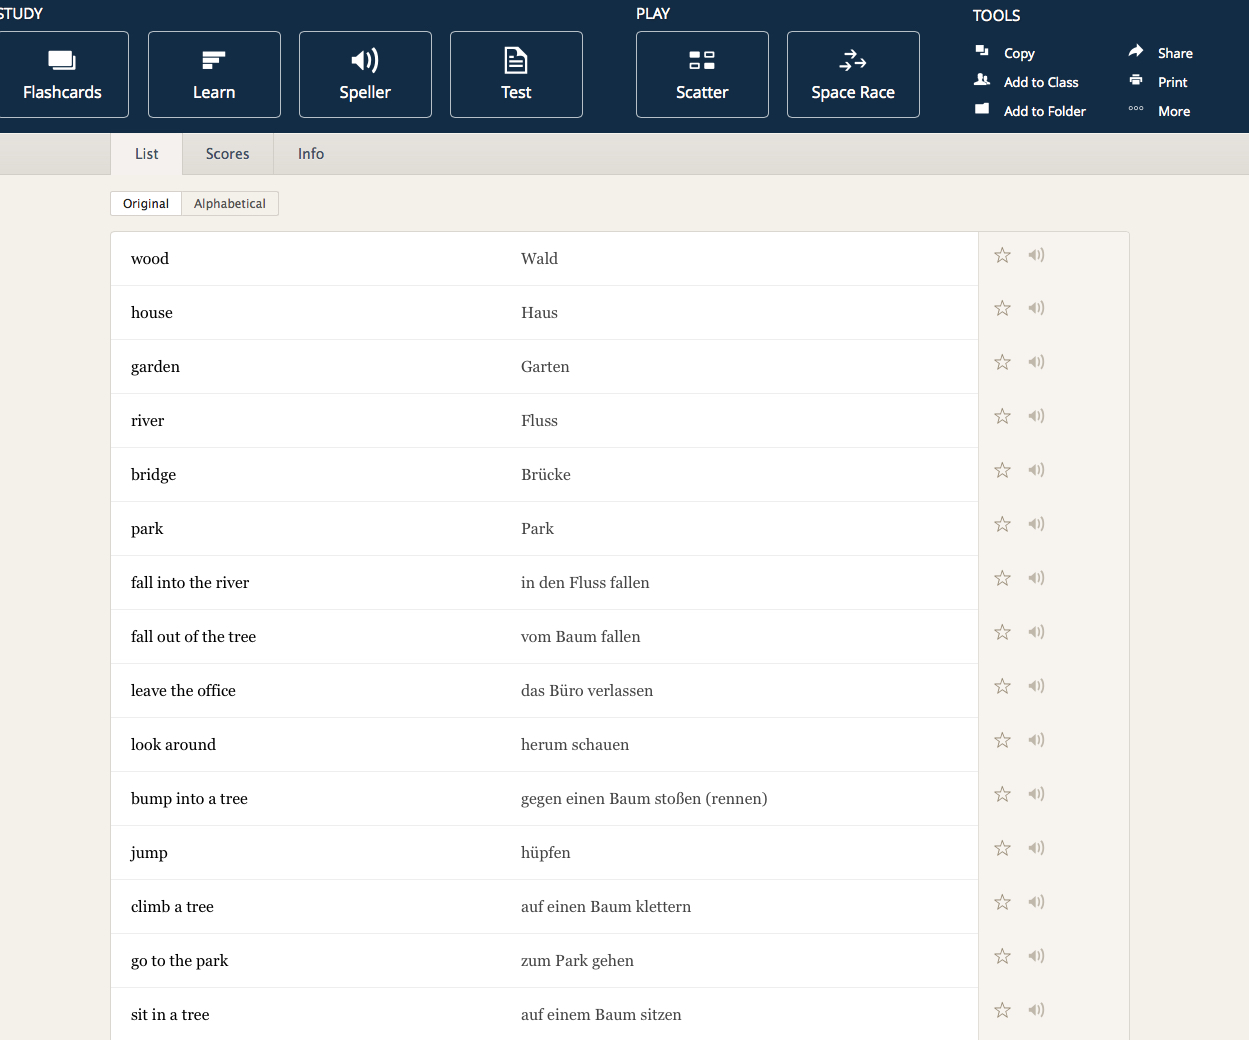Viewport: 1249px width, 1040px height.
Task: Switch to the Info tab
Action: 311,154
